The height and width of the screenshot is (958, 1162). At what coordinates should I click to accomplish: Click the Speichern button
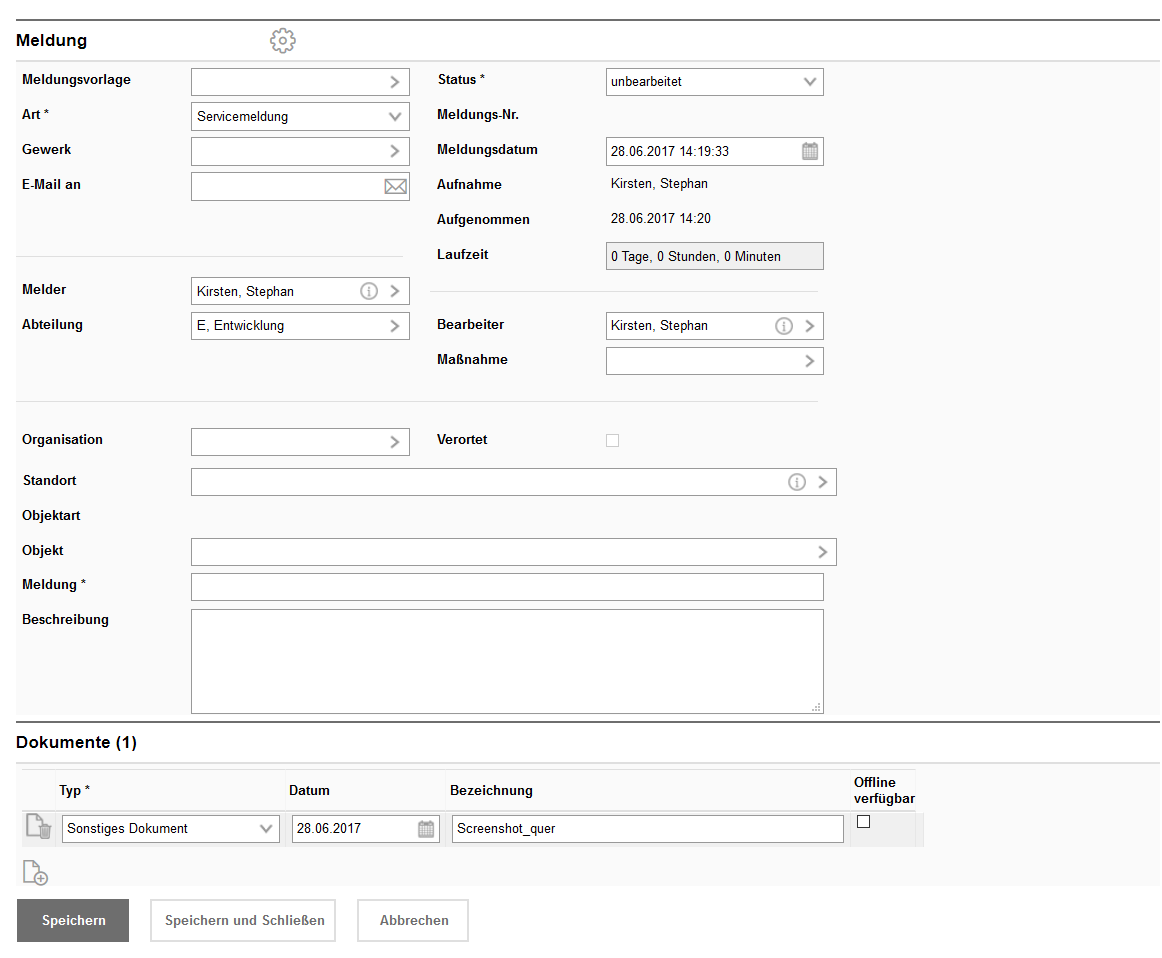tap(73, 920)
